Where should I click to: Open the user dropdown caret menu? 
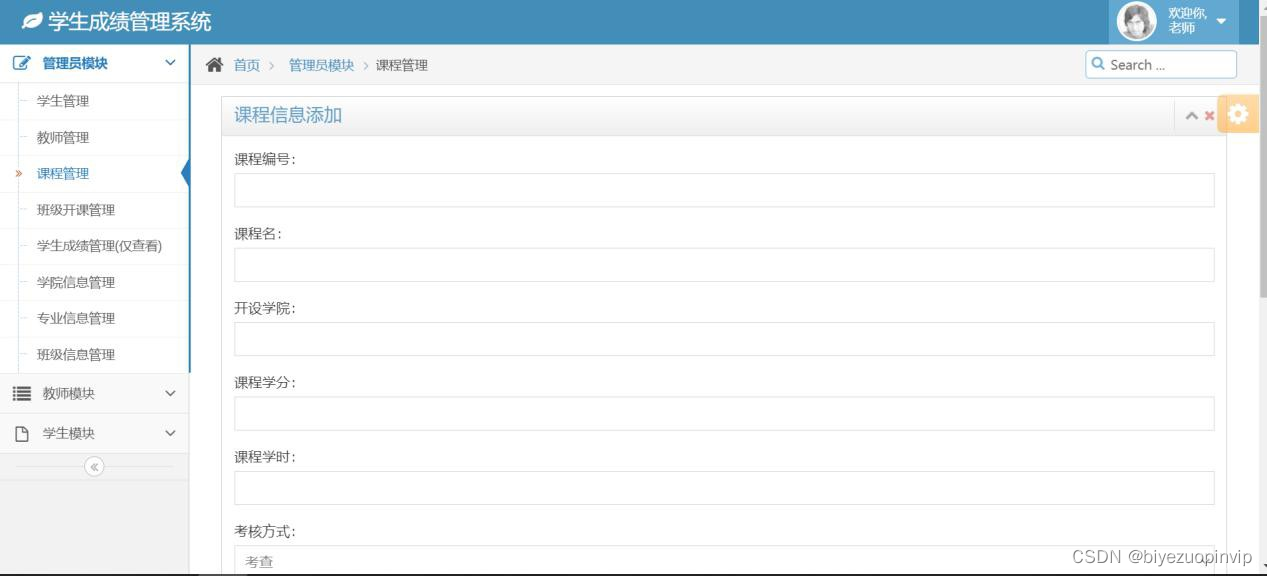tap(1221, 21)
